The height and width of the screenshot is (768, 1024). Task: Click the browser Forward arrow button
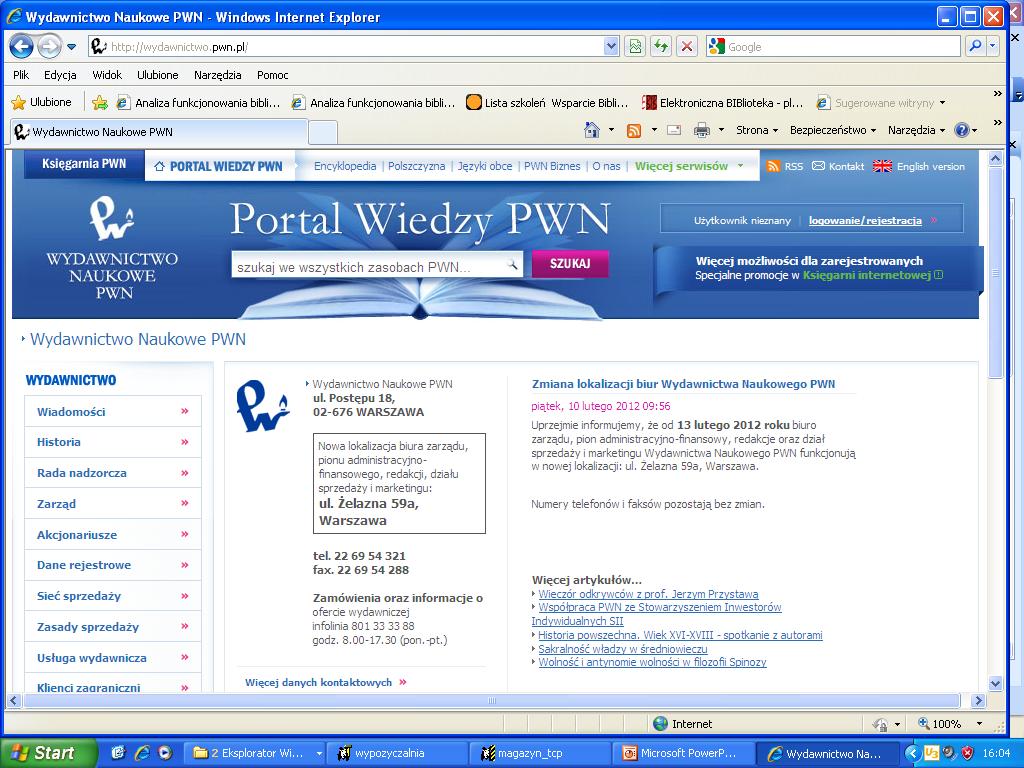coord(50,46)
